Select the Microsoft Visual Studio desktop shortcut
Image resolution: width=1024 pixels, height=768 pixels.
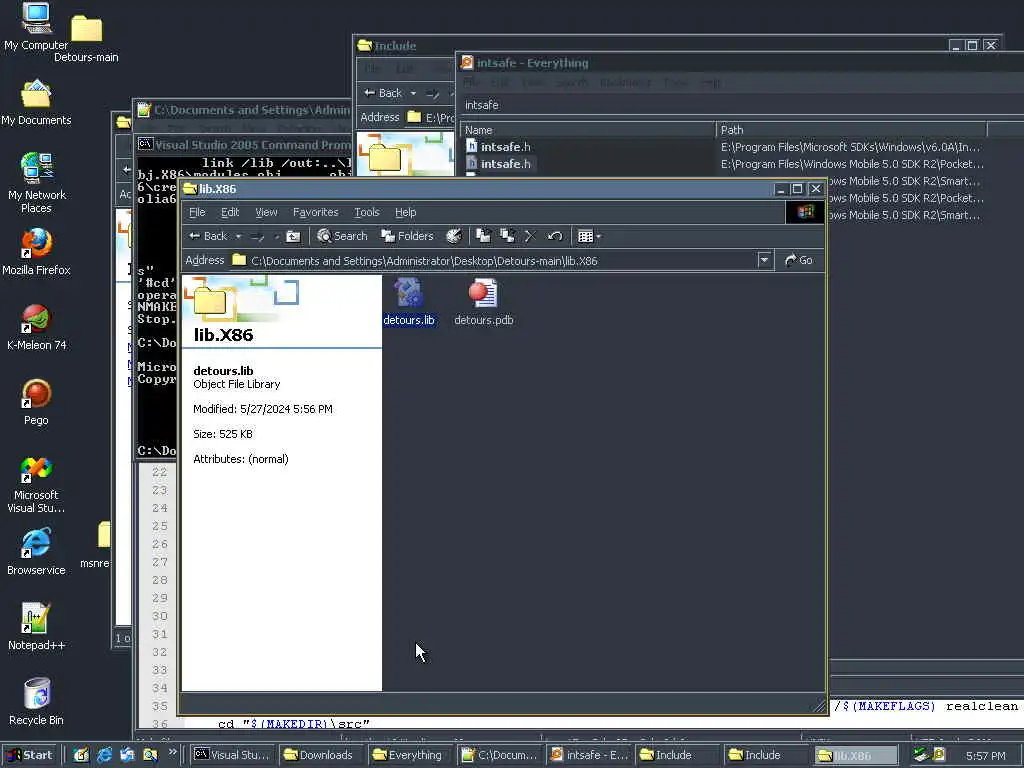click(36, 485)
